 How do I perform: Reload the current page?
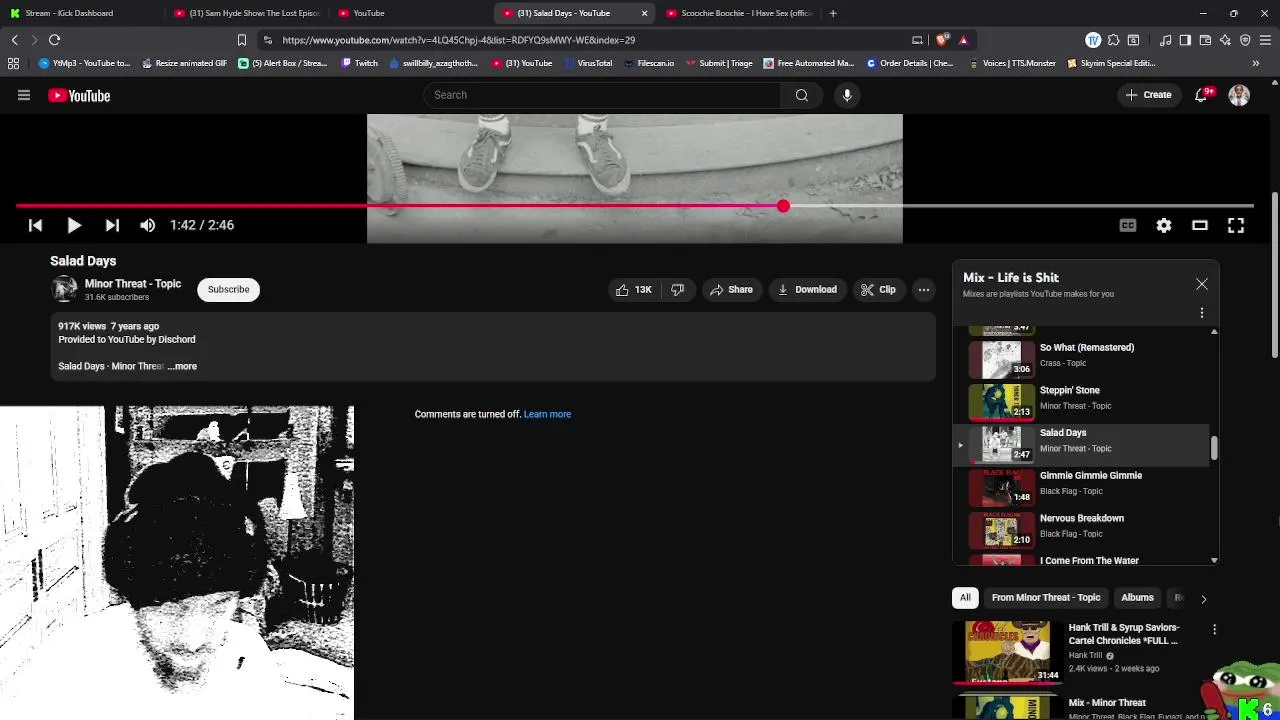click(54, 40)
